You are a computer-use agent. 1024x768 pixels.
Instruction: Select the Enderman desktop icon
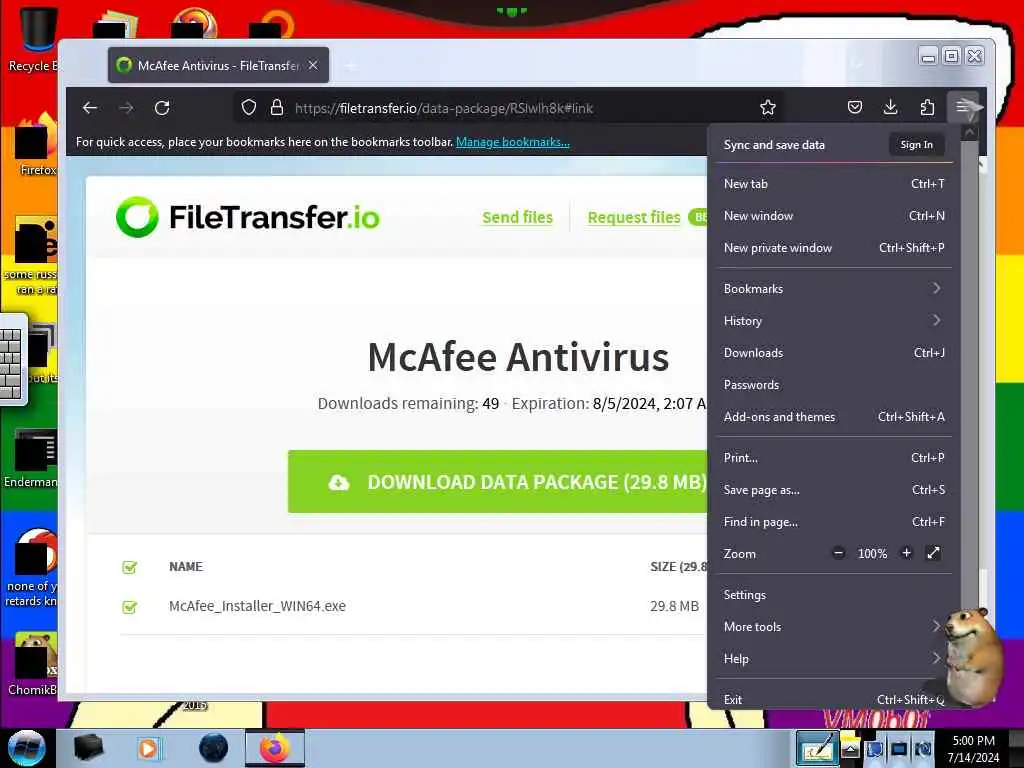33,460
